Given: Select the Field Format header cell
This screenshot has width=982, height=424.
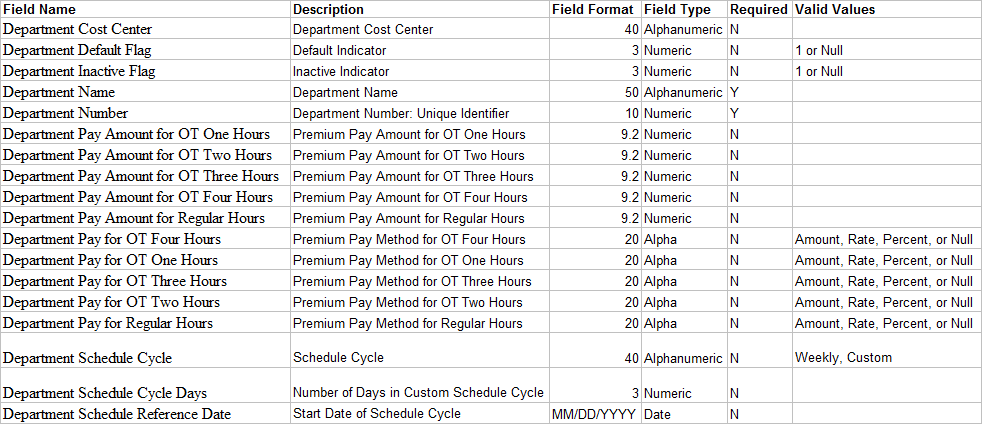Looking at the screenshot, I should coord(593,9).
